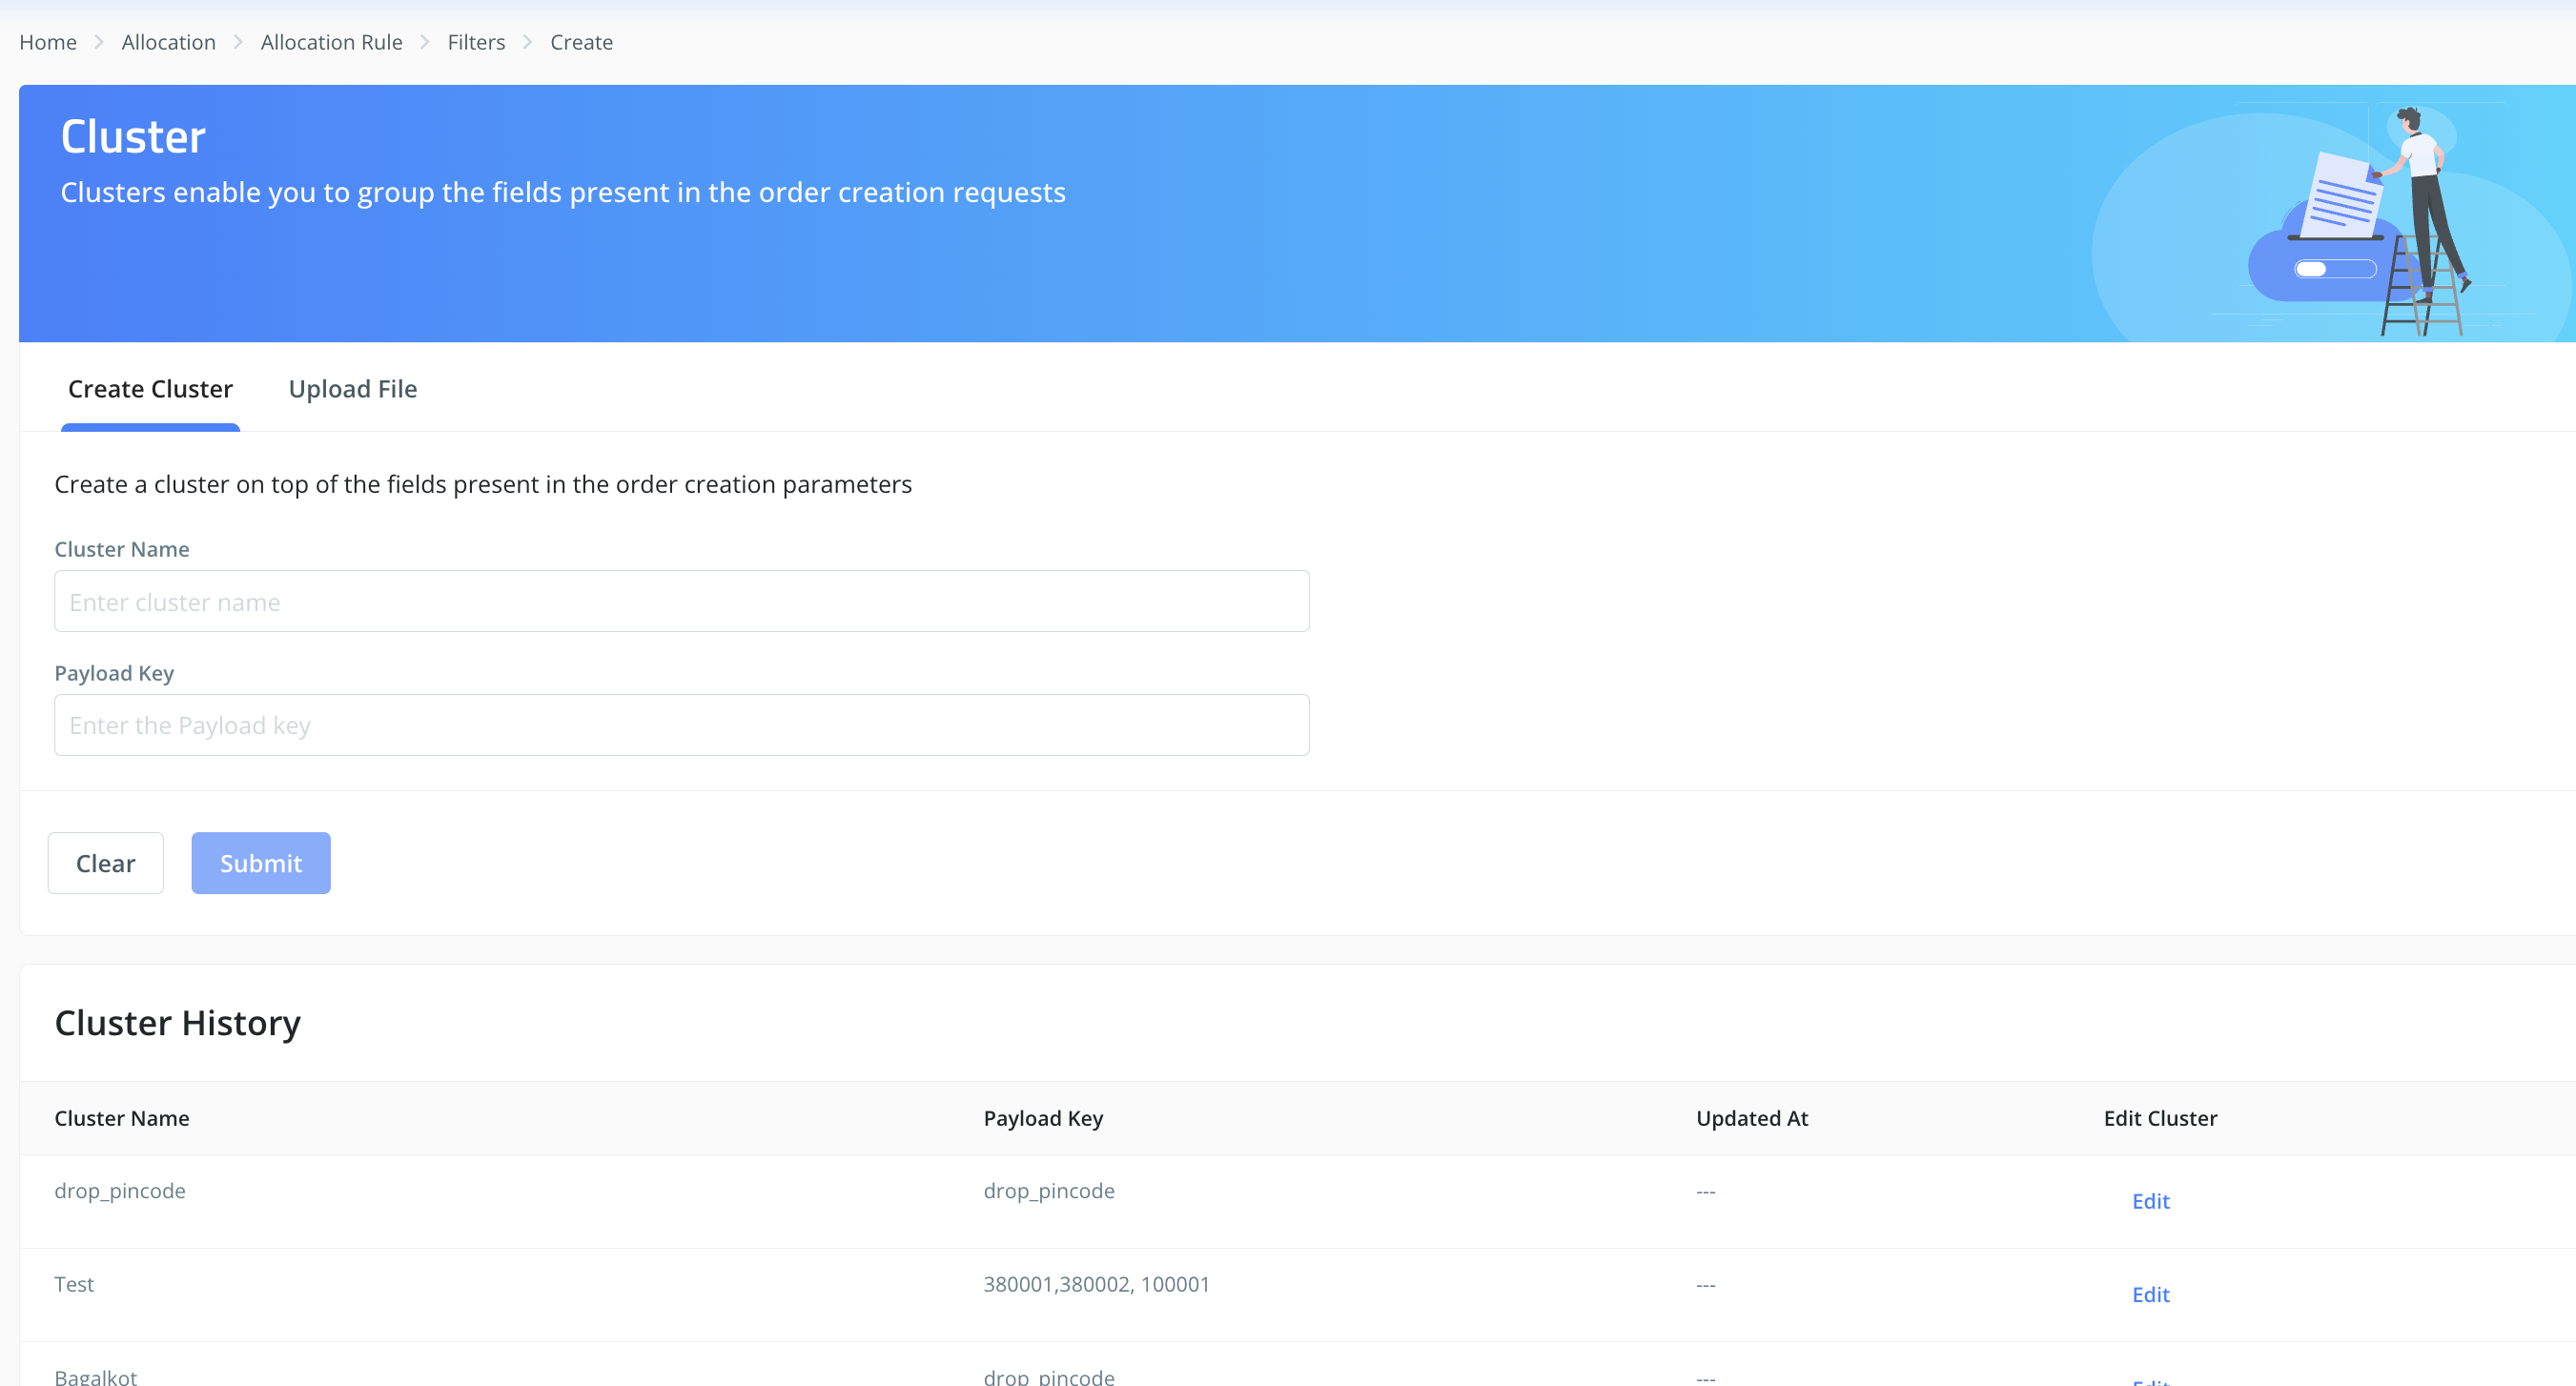Switch to the Upload File tab
This screenshot has width=2576, height=1386.
point(352,389)
